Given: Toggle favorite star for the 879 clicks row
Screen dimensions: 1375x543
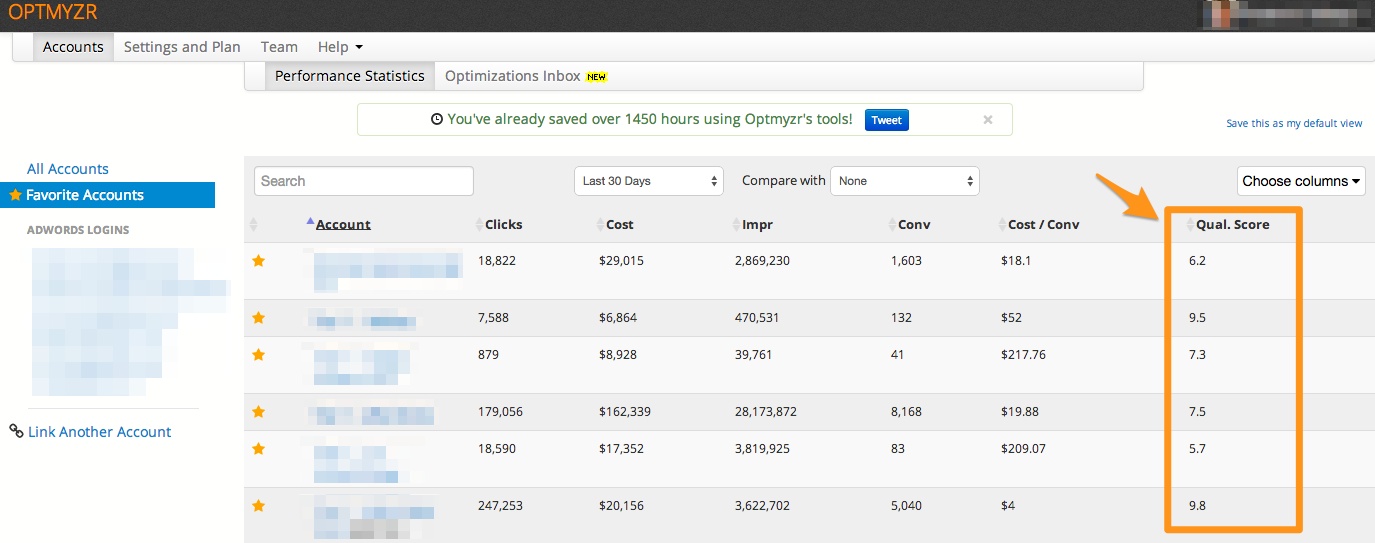Looking at the screenshot, I should [x=258, y=355].
